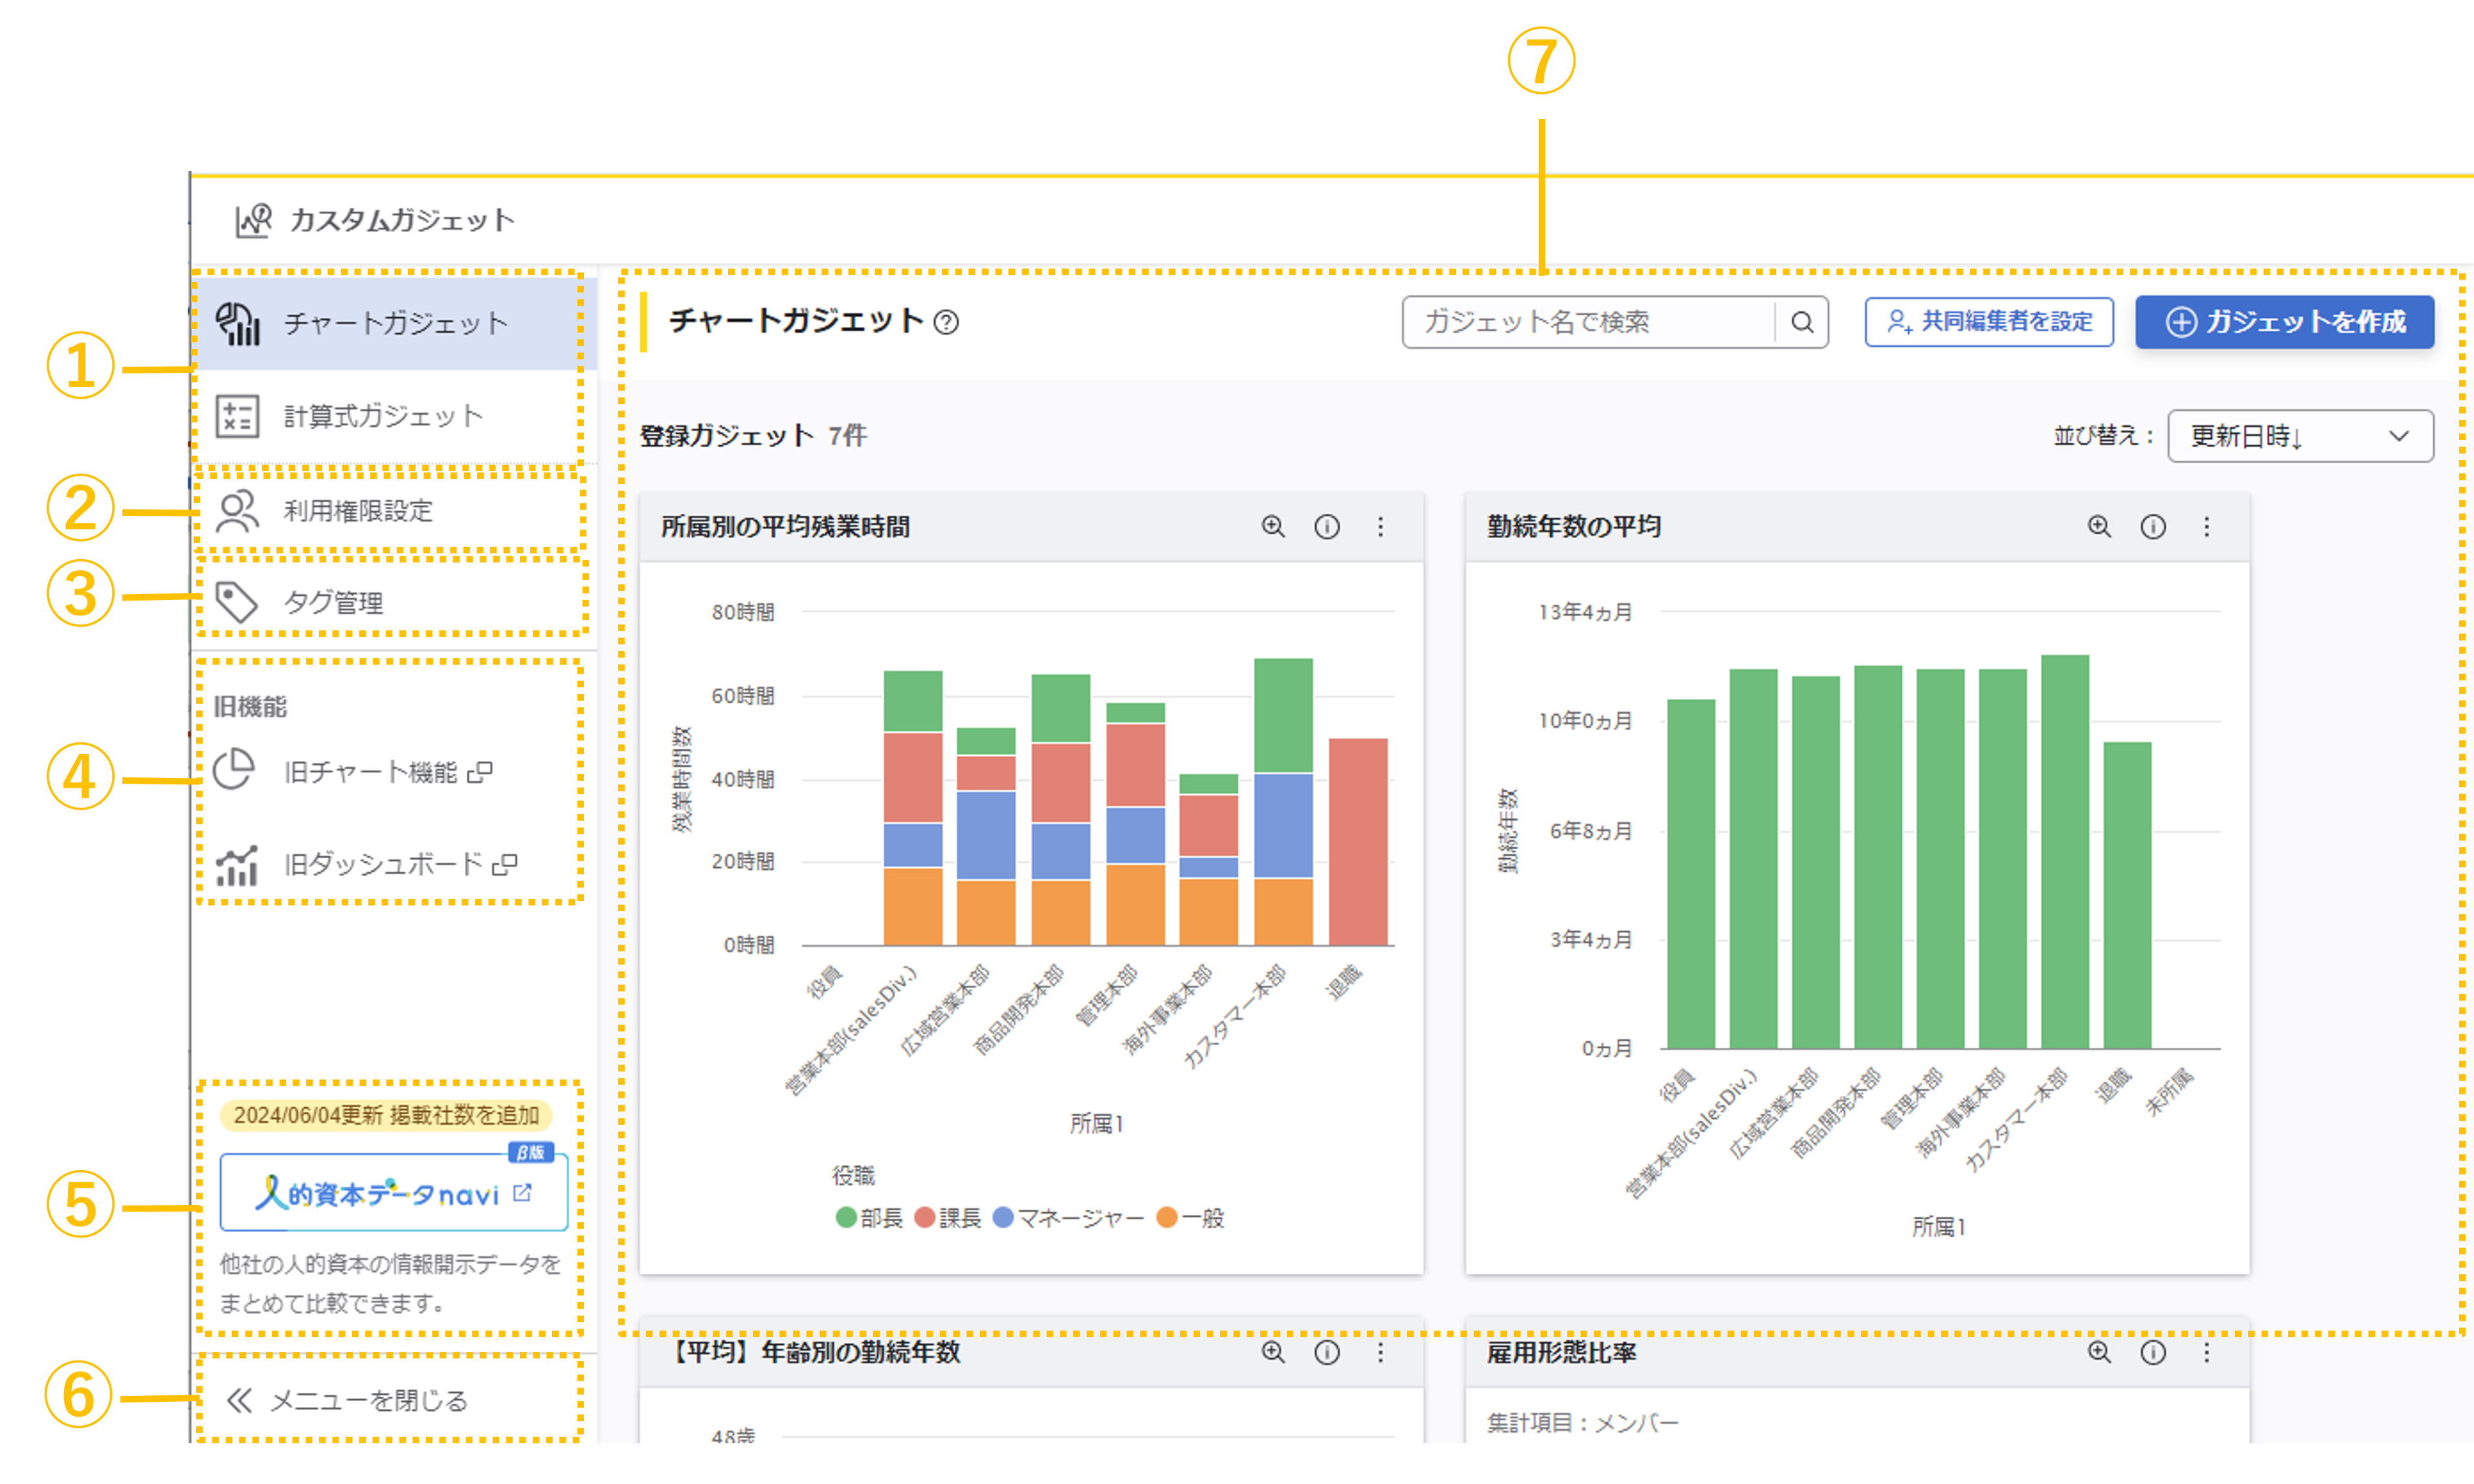
Task: Open the three-dot menu on the 所属別の平均残業時間 gadget
Action: [1380, 526]
